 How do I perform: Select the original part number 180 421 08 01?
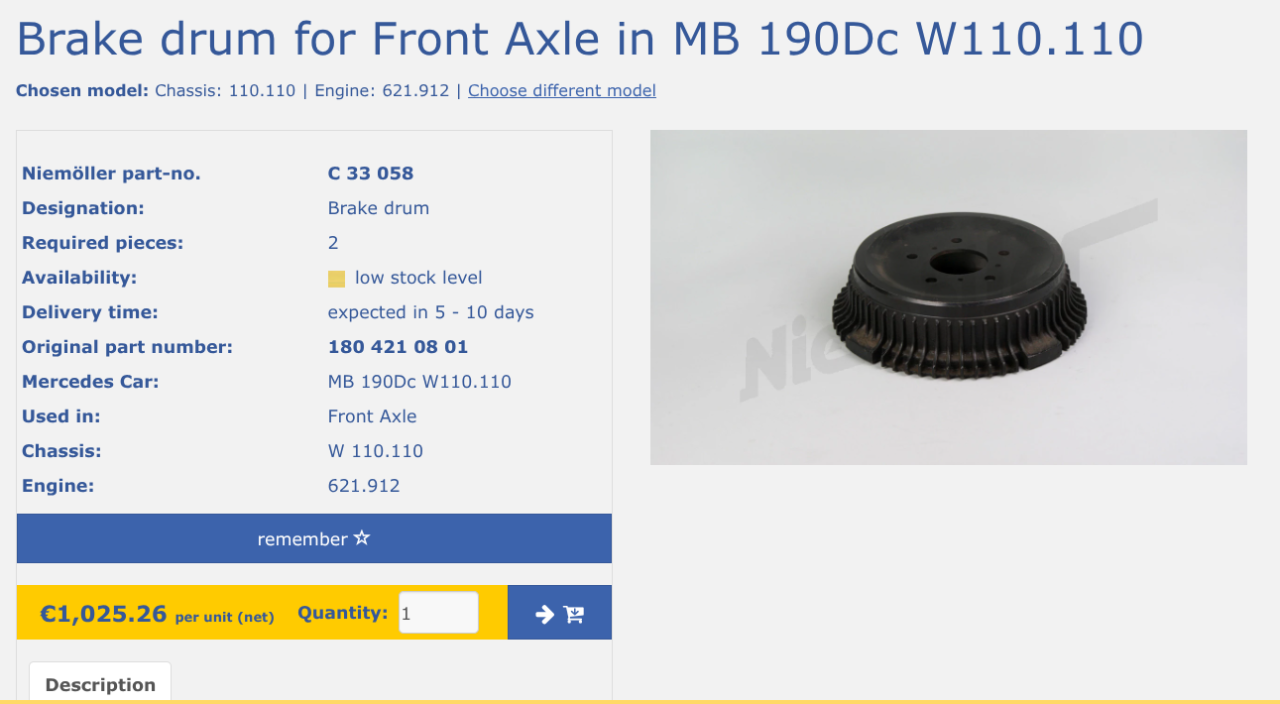click(398, 348)
